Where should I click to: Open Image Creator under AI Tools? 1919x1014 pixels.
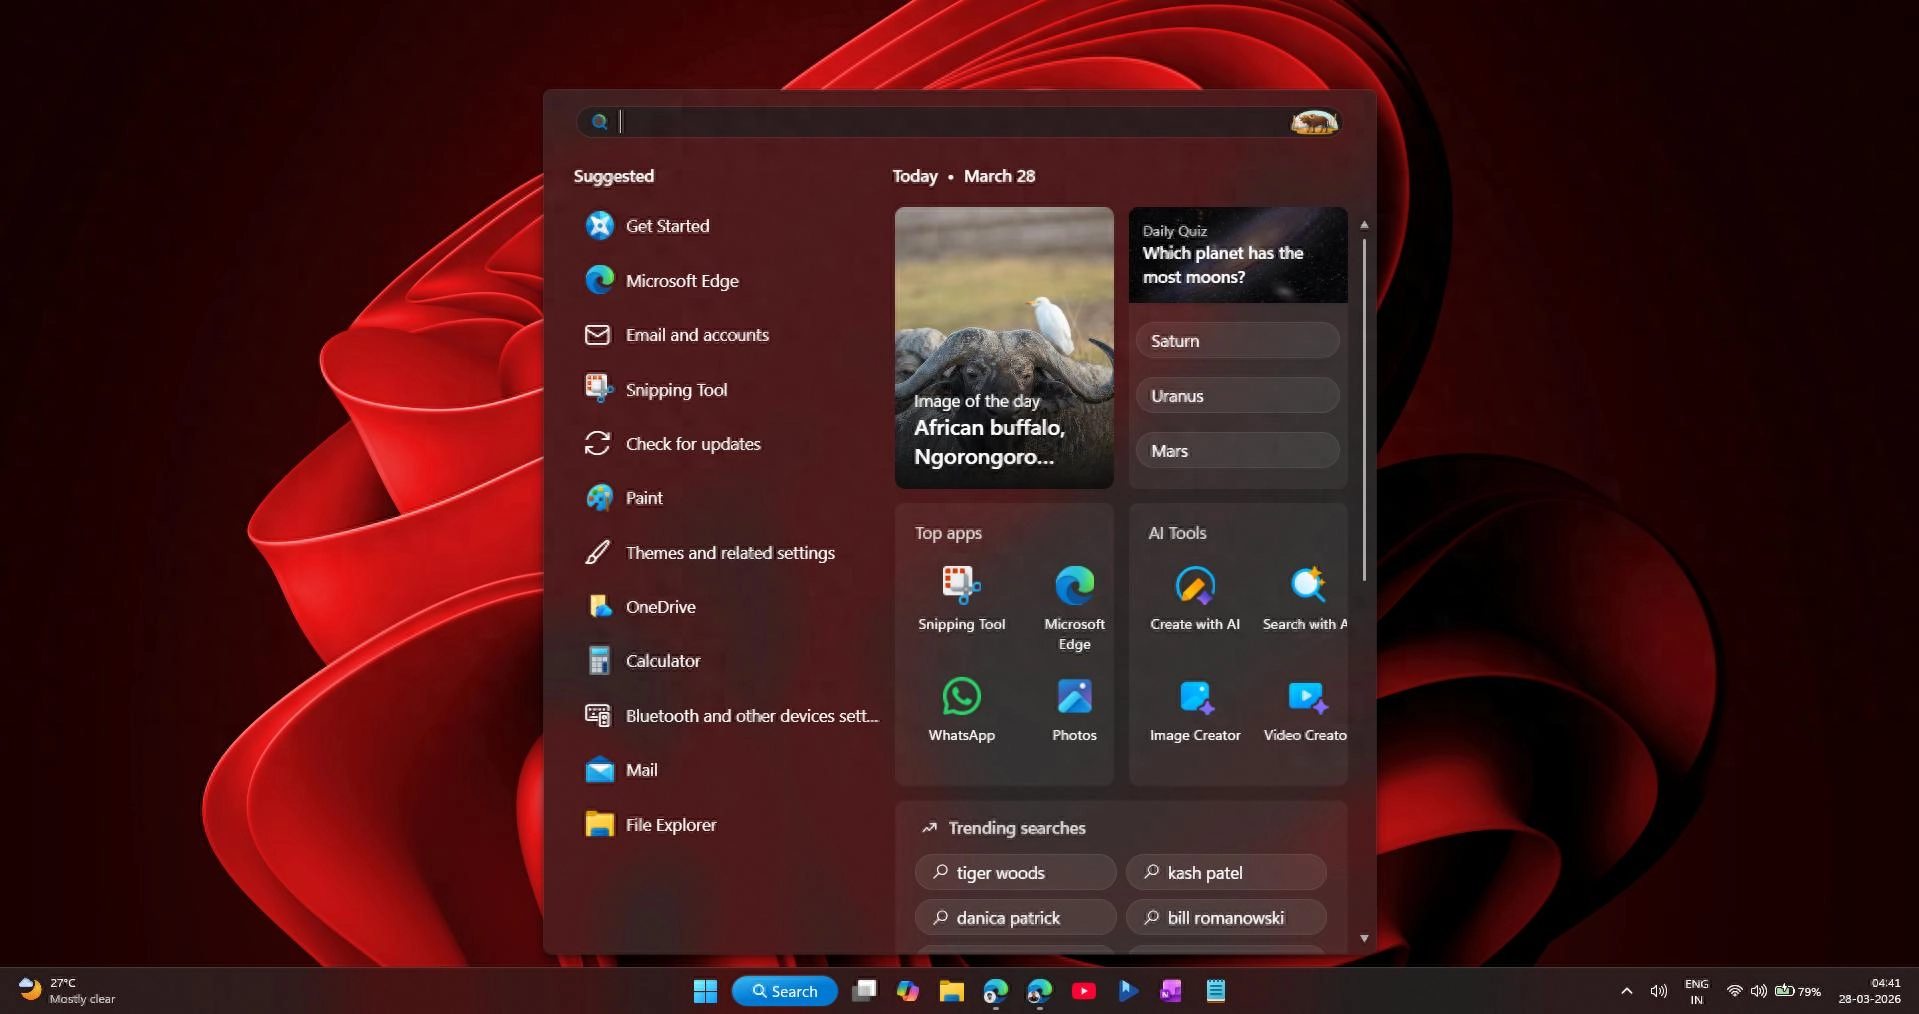(x=1194, y=705)
